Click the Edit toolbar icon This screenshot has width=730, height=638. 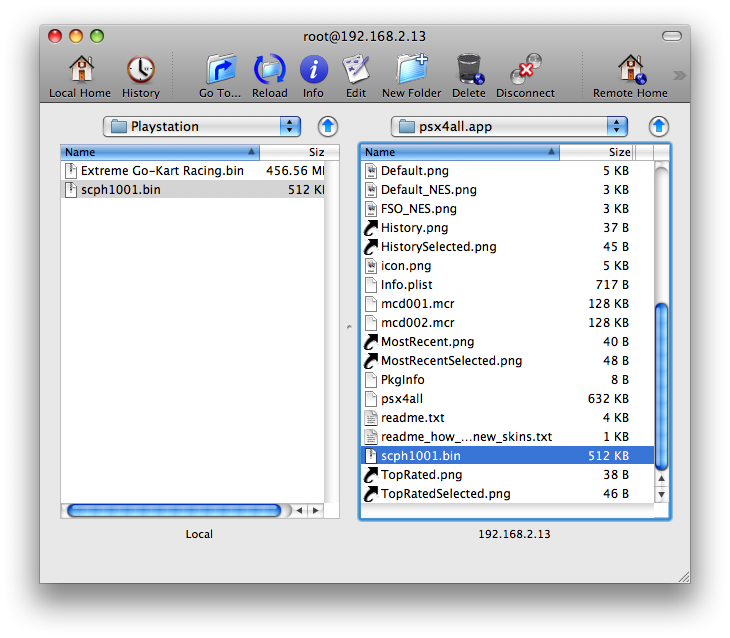coord(356,70)
